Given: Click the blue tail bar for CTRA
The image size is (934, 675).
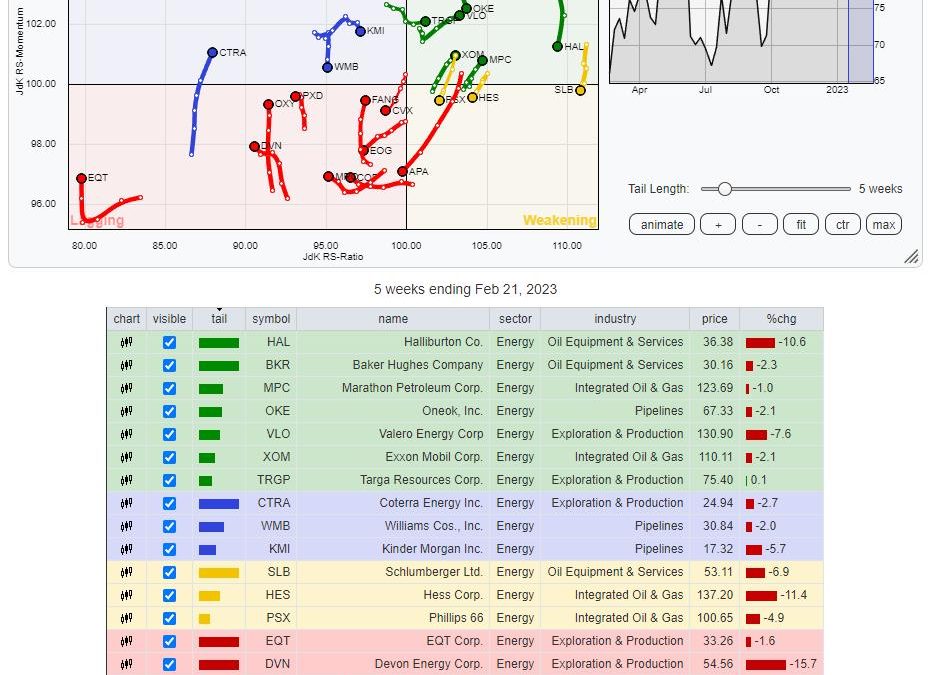Looking at the screenshot, I should tap(219, 503).
